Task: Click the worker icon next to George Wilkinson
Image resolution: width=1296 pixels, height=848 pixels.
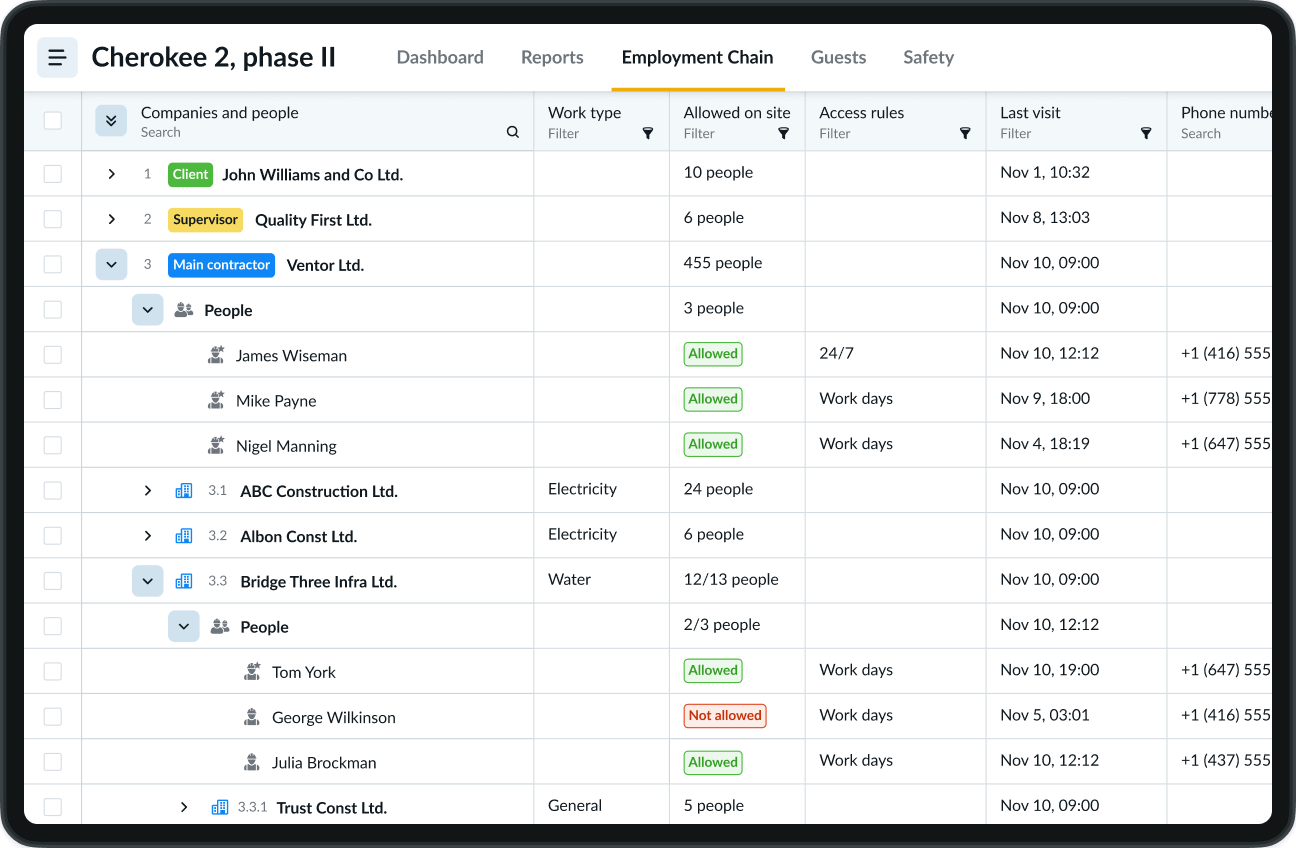Action: [x=252, y=717]
